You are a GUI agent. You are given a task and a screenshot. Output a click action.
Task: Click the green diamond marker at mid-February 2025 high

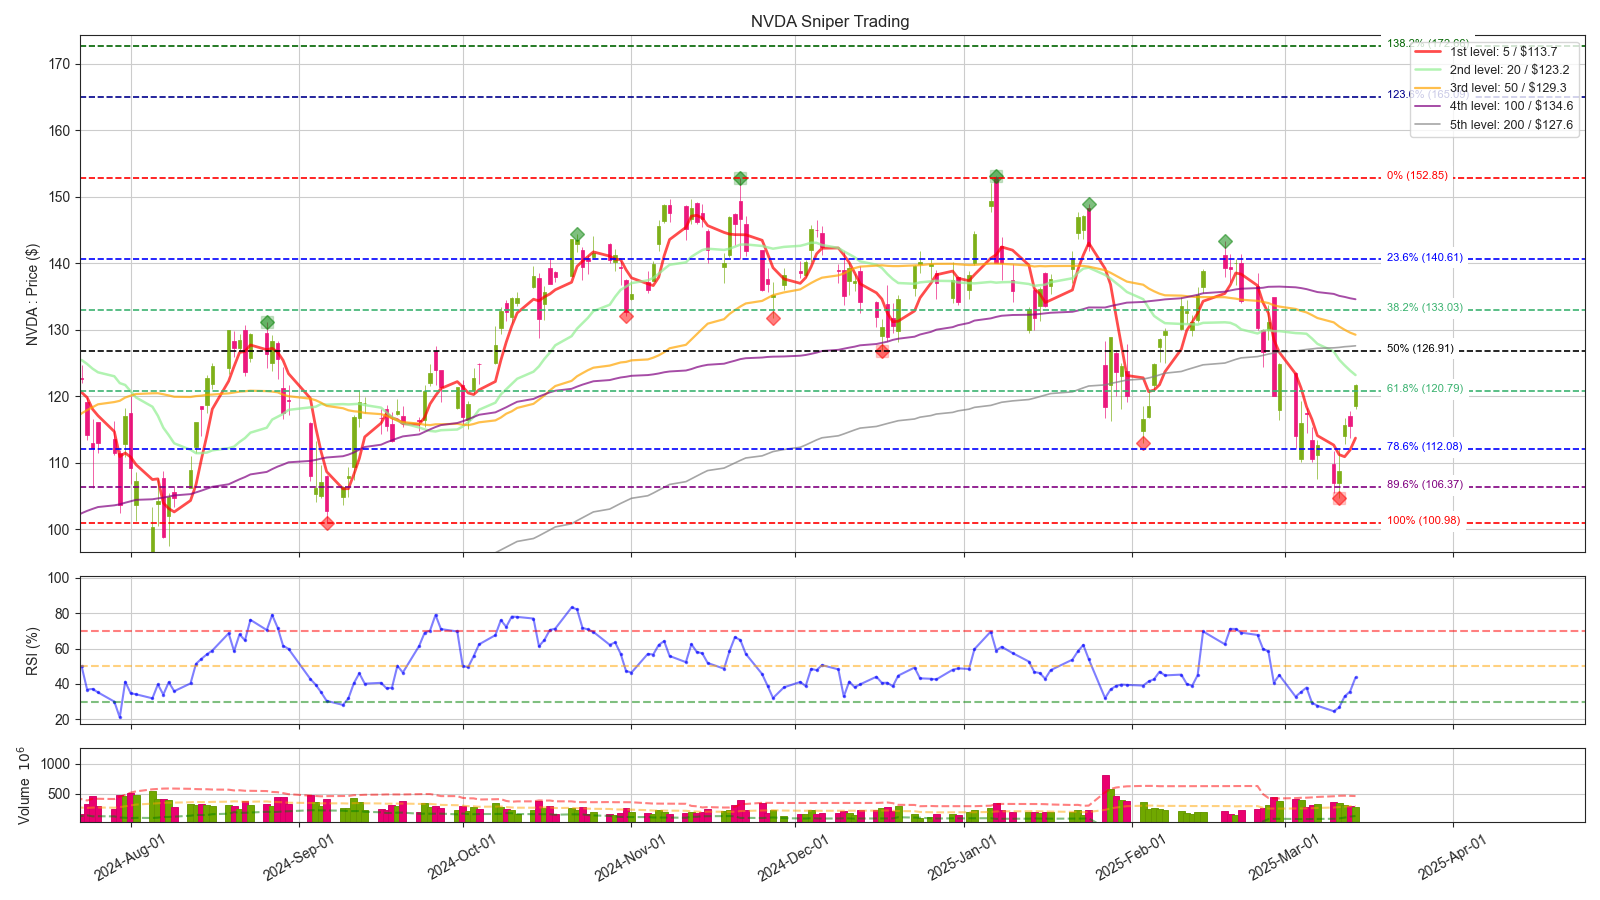click(1225, 242)
